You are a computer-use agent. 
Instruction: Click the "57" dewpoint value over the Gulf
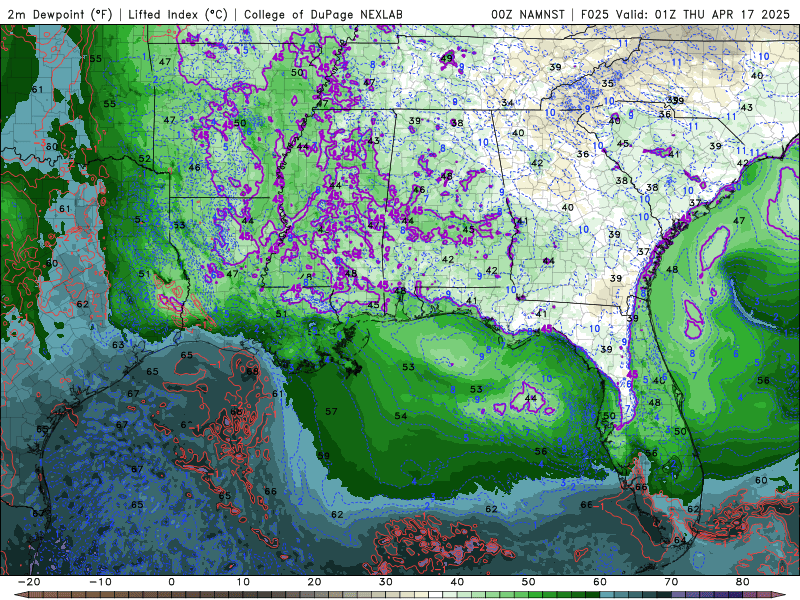pyautogui.click(x=331, y=411)
